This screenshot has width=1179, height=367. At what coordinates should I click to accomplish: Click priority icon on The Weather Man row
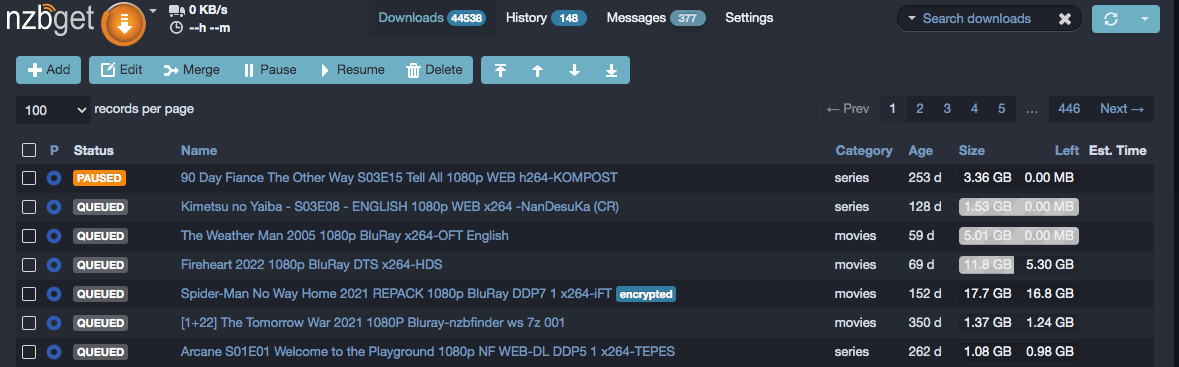point(53,236)
